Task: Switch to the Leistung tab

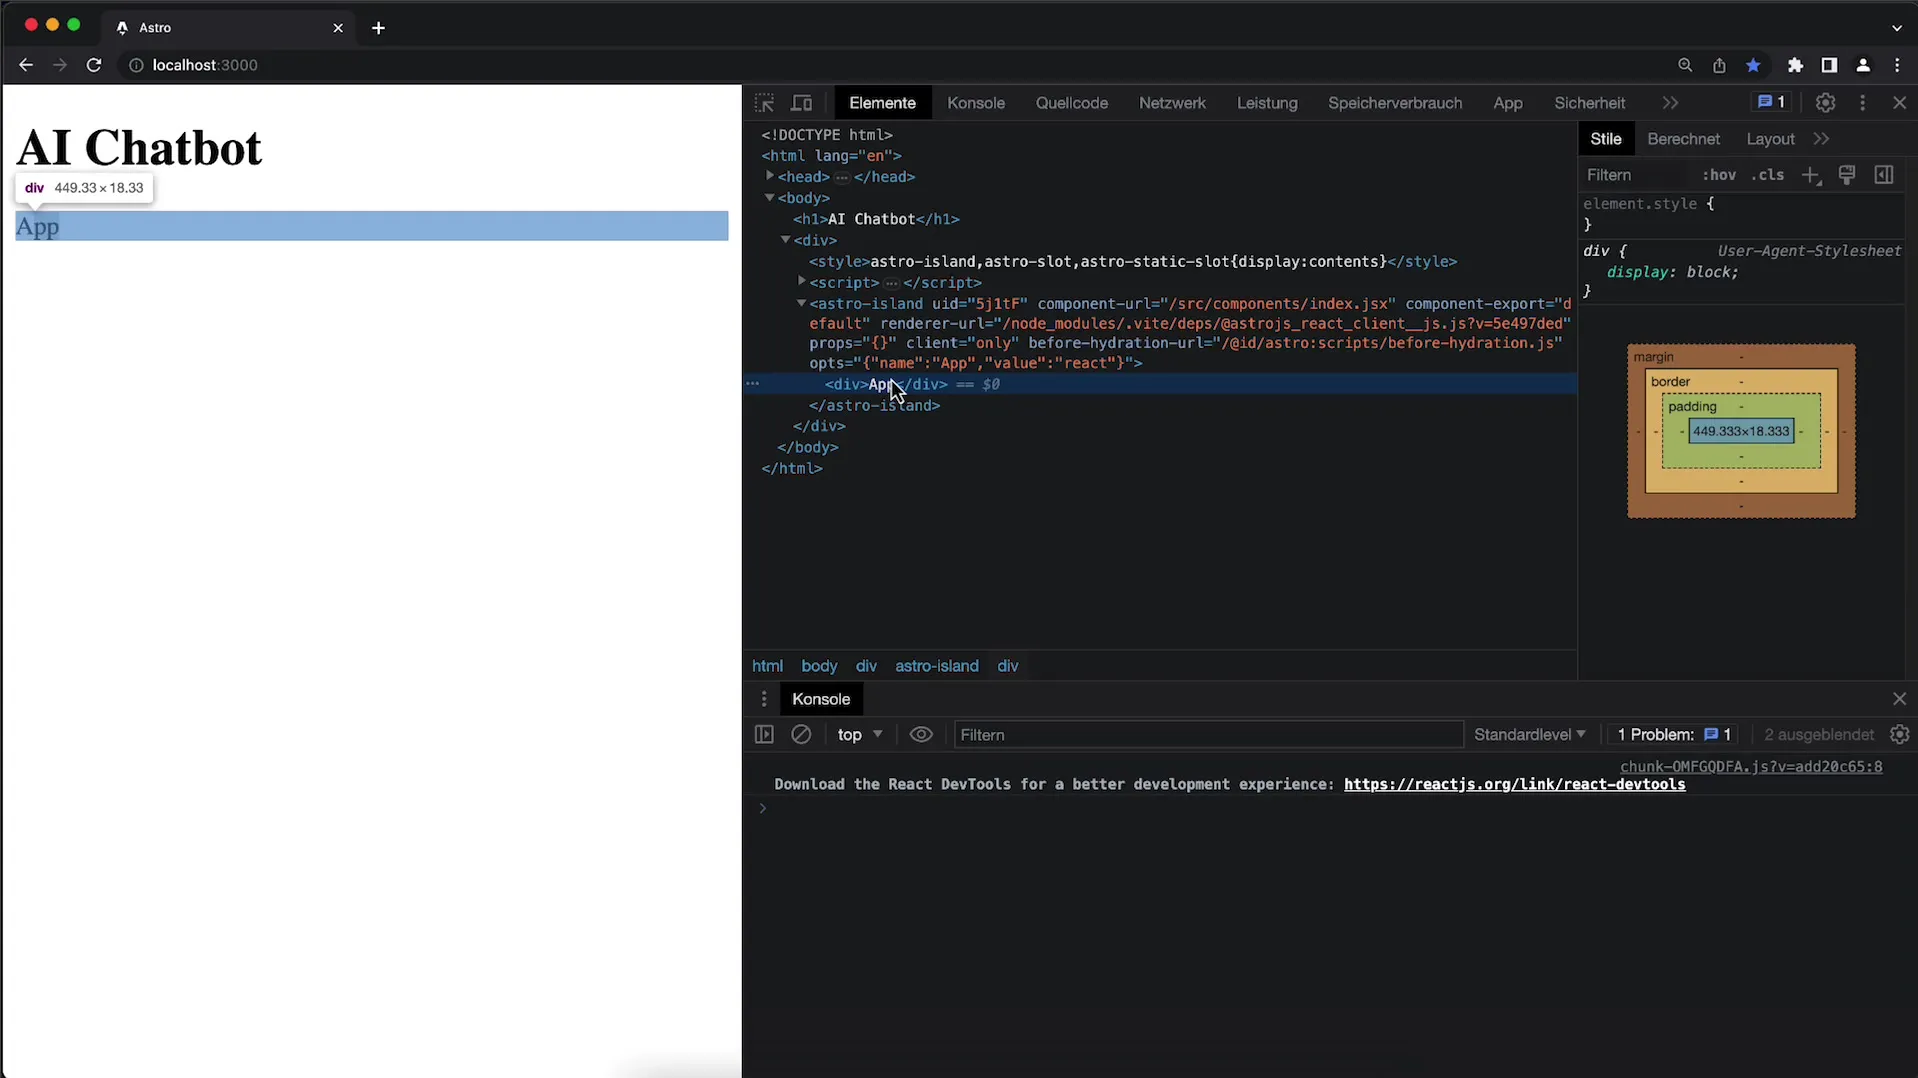Action: (x=1267, y=103)
